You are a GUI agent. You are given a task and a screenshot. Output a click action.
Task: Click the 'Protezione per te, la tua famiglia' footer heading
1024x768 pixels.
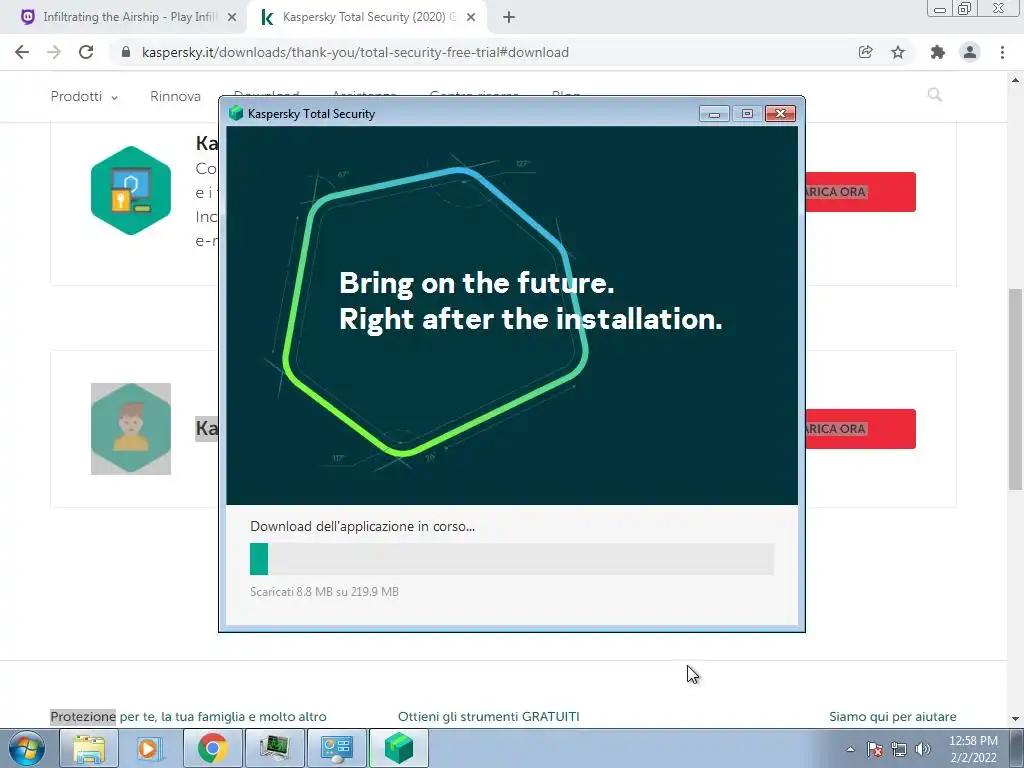188,716
